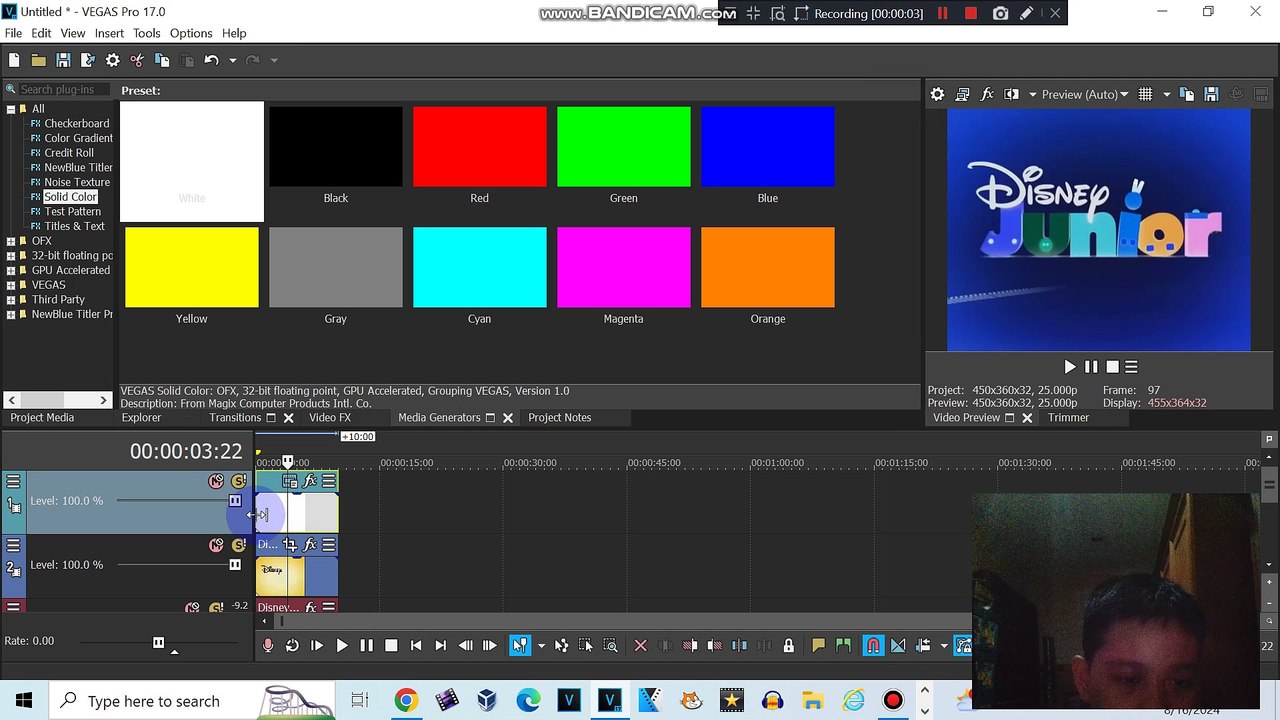The image size is (1280, 720).
Task: Open the Render As export icon
Action: 88,60
